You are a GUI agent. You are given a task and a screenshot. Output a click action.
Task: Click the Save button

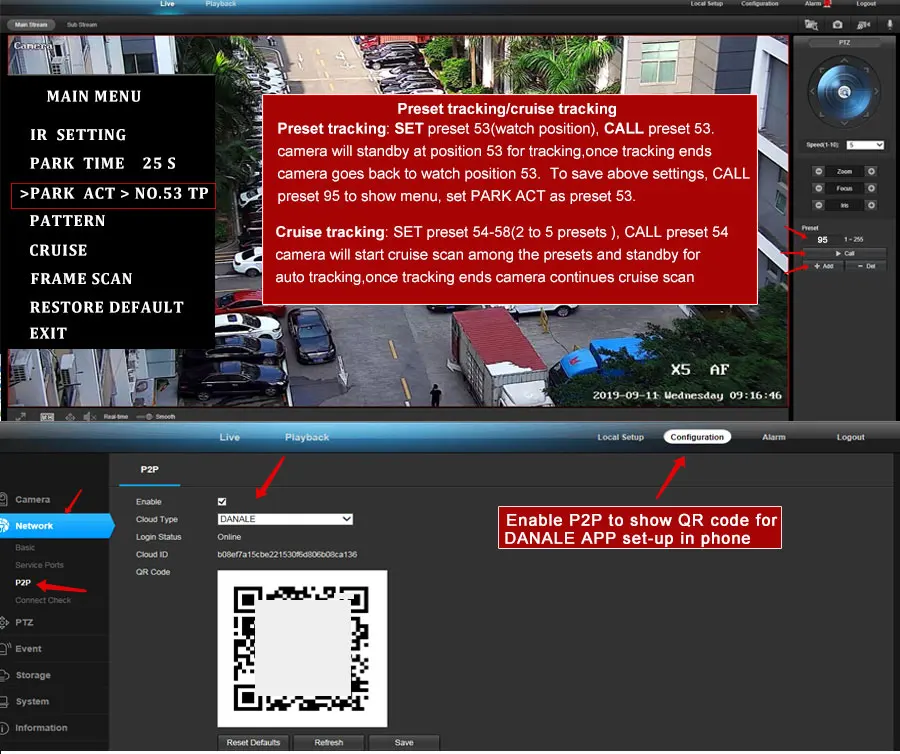404,743
